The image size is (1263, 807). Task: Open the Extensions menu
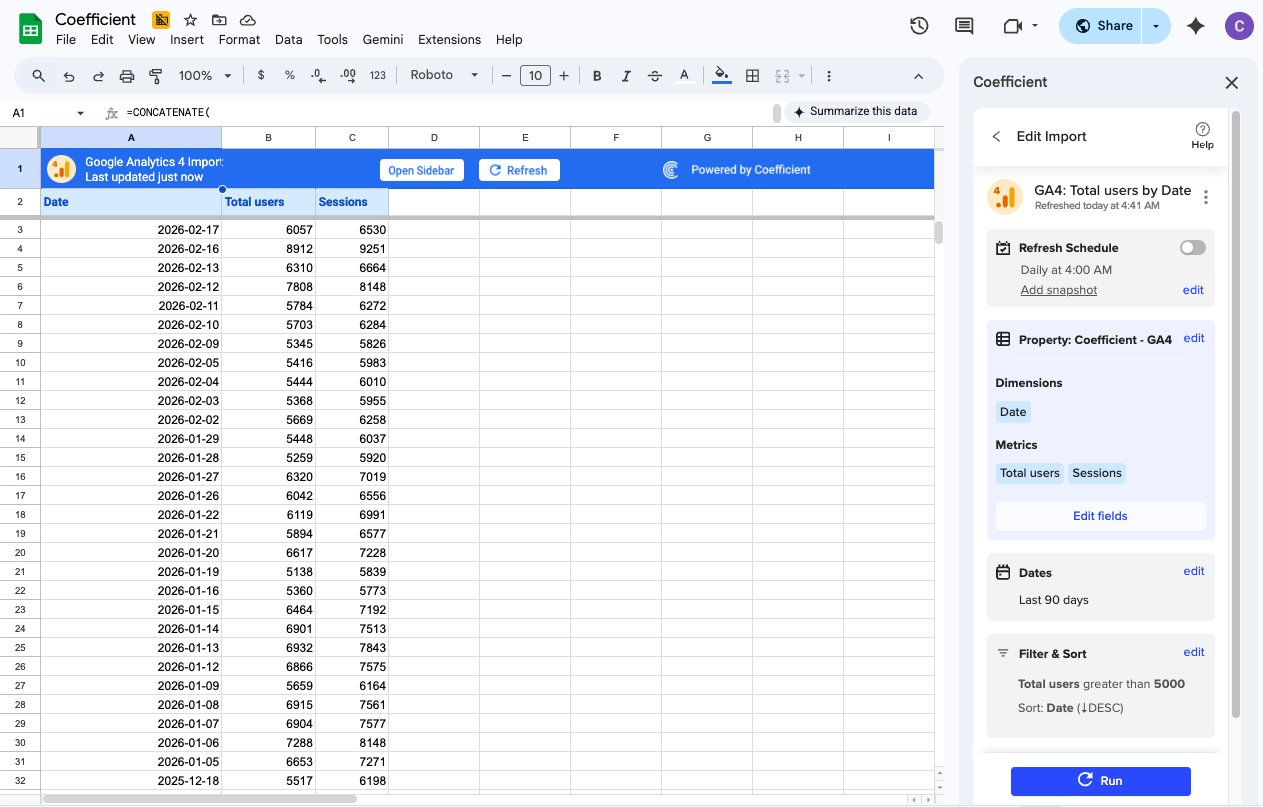(x=449, y=40)
